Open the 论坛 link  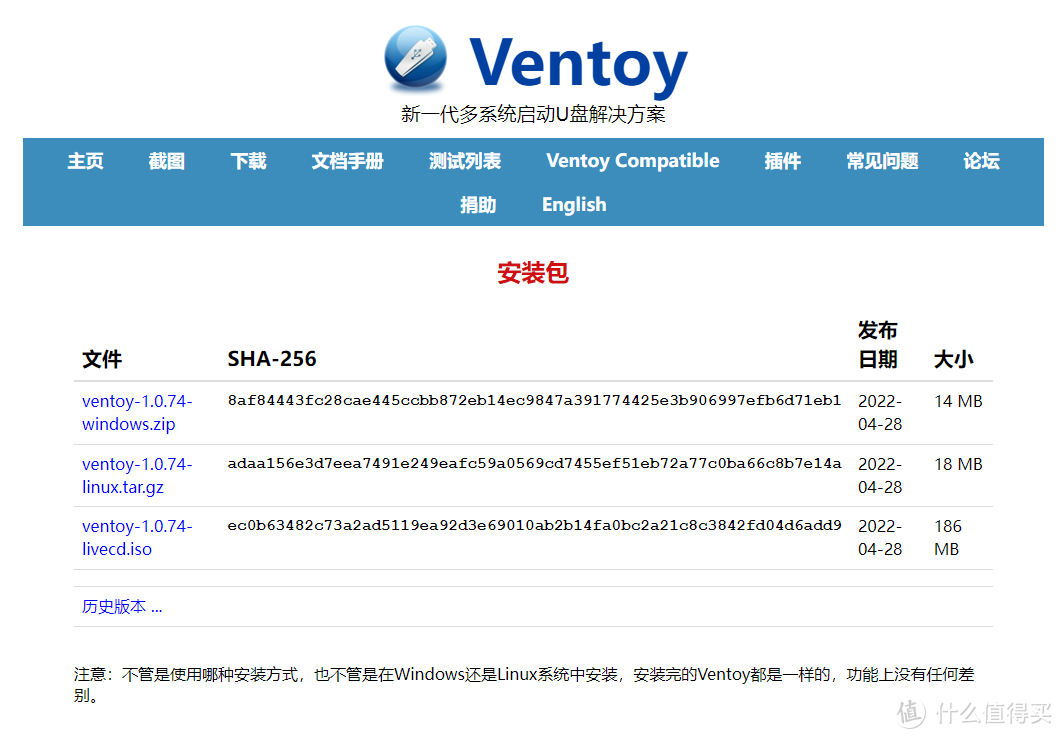pos(981,161)
